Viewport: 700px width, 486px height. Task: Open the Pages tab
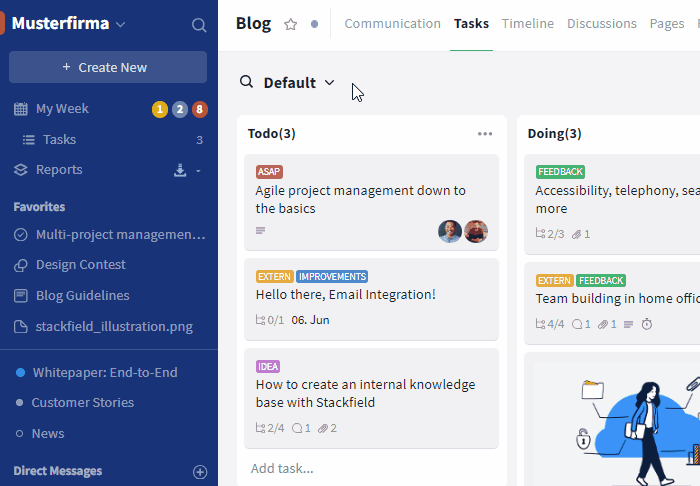[667, 24]
